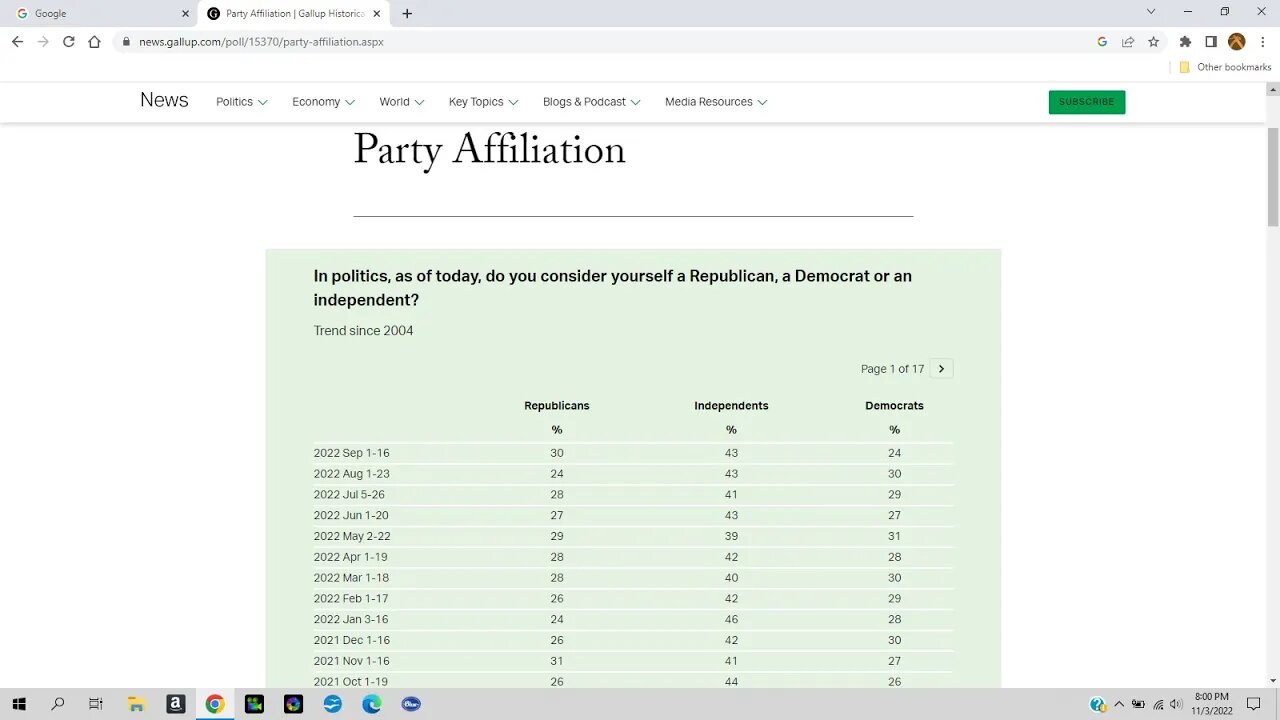Open the blue bird app on taskbar
The width and height of the screenshot is (1280, 720).
pos(333,704)
